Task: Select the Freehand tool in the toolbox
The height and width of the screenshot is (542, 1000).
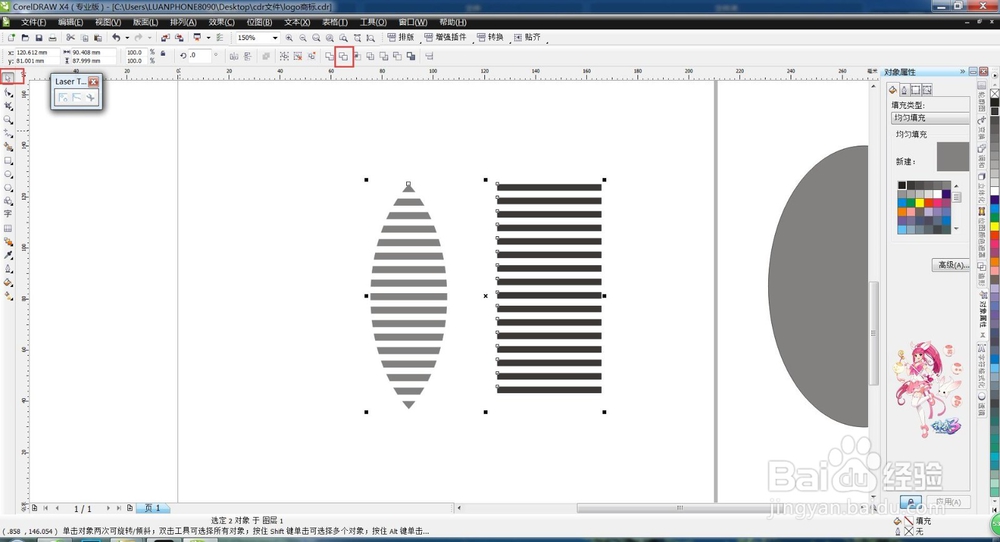Action: click(x=8, y=133)
